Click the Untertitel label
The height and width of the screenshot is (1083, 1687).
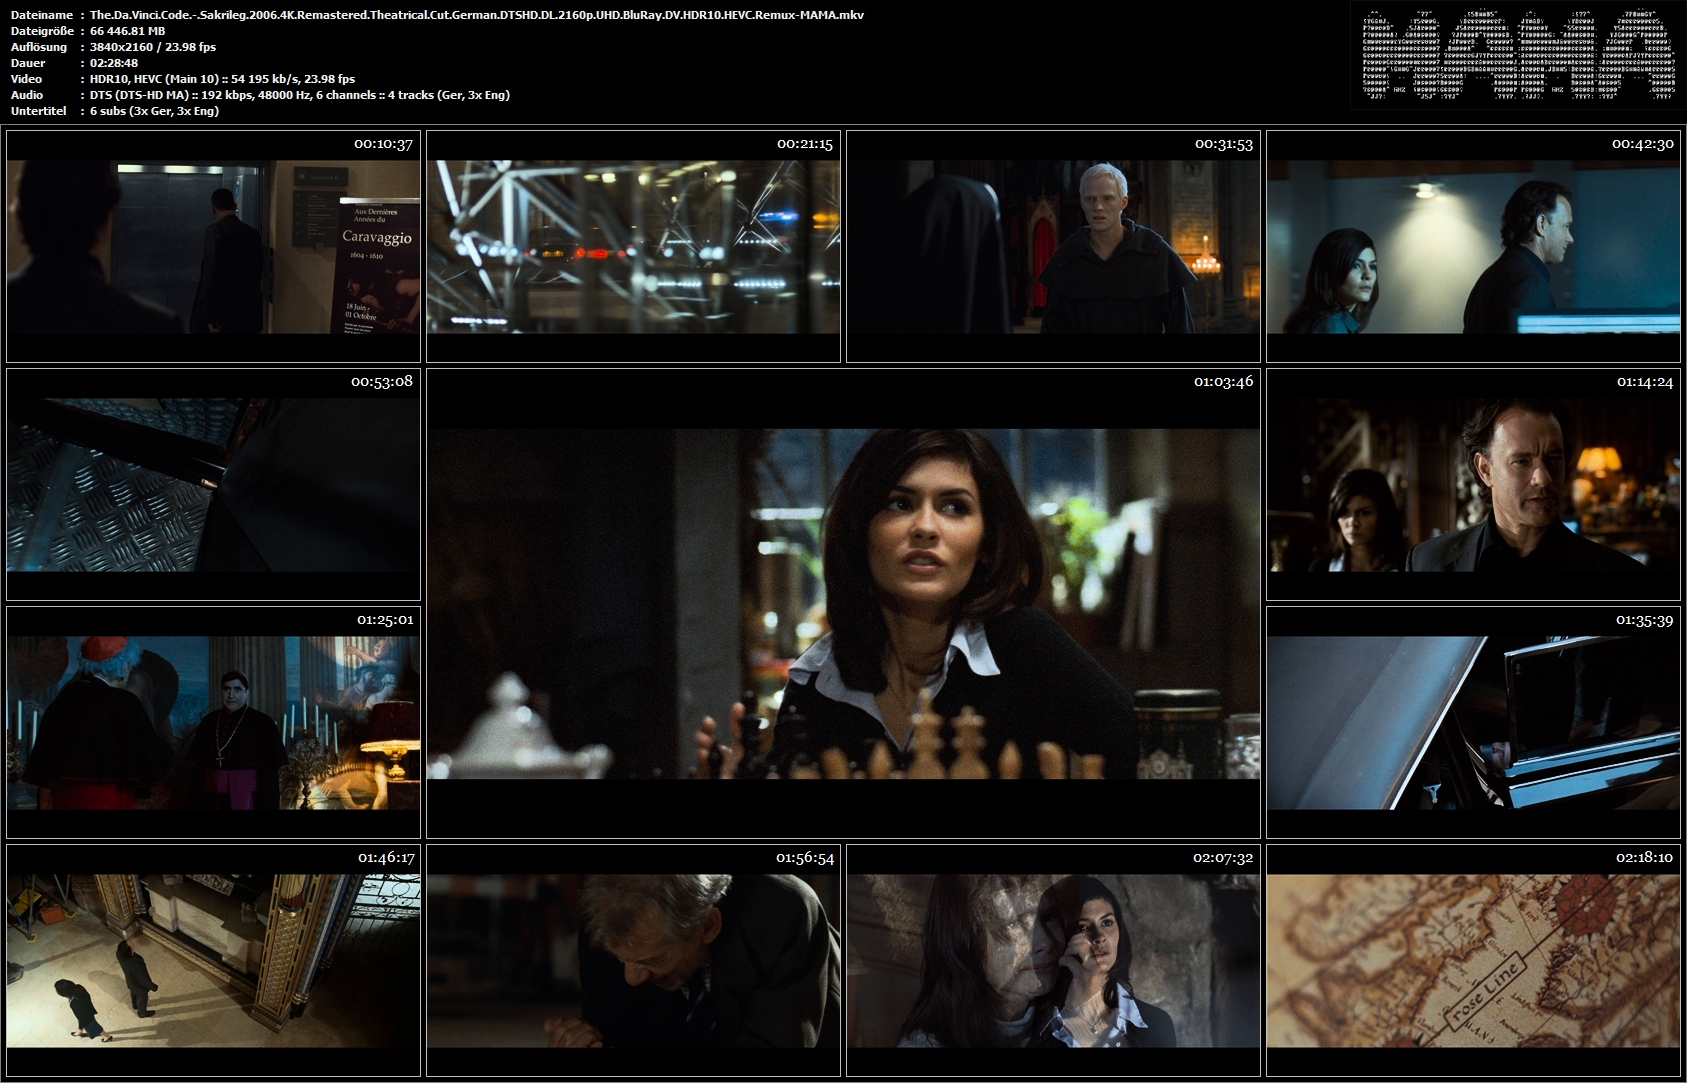click(39, 111)
